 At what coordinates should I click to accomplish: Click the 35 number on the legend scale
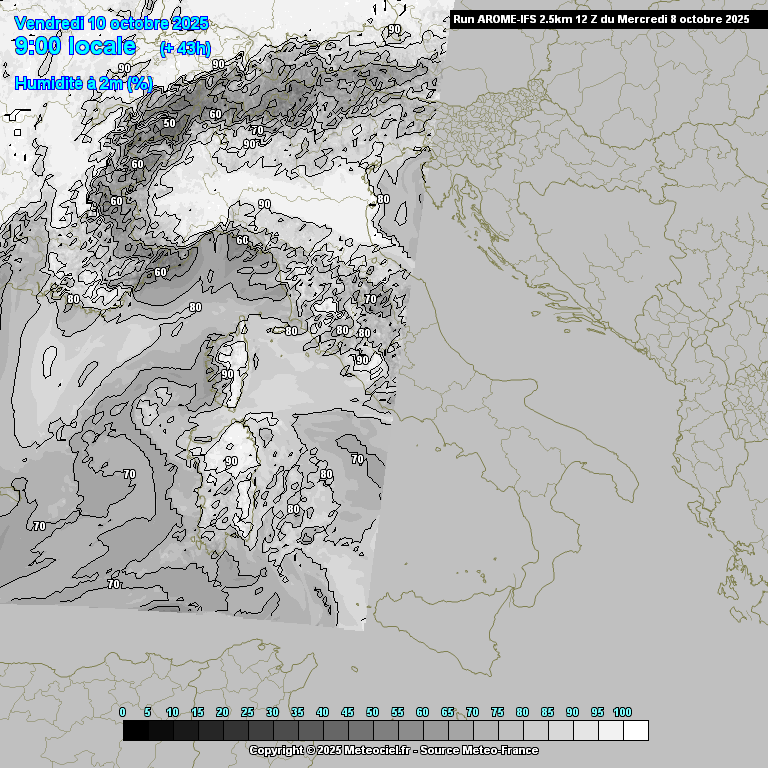[x=297, y=712]
